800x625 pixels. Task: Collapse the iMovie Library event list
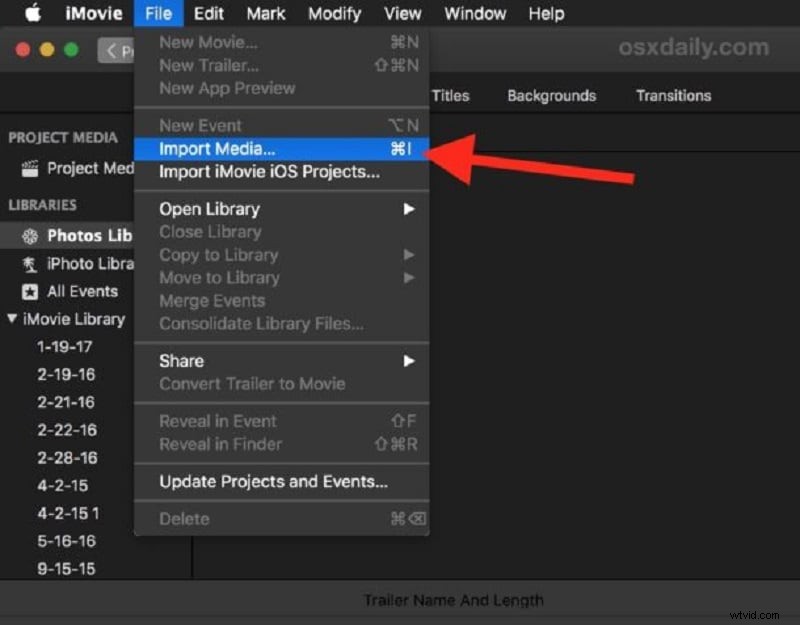coord(10,319)
